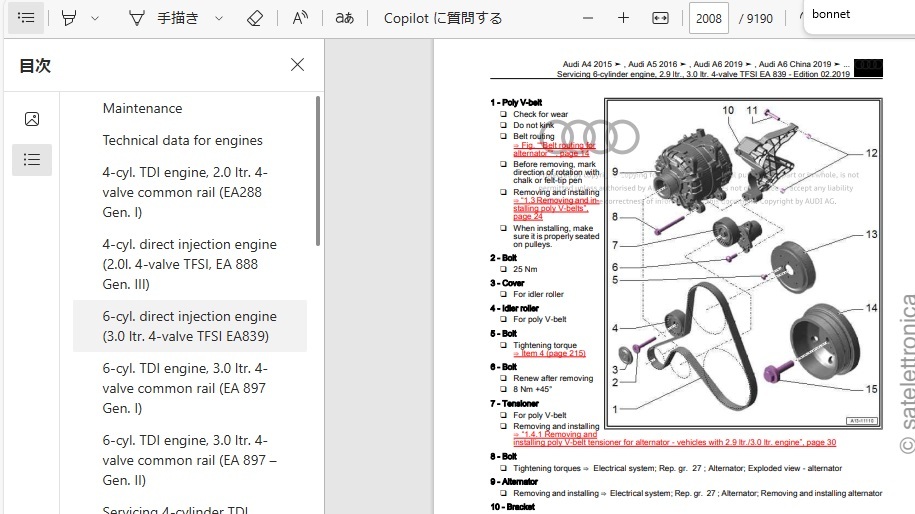Click the 9 - Alternator heading
Screen dimensions: 915x514
click(x=514, y=481)
